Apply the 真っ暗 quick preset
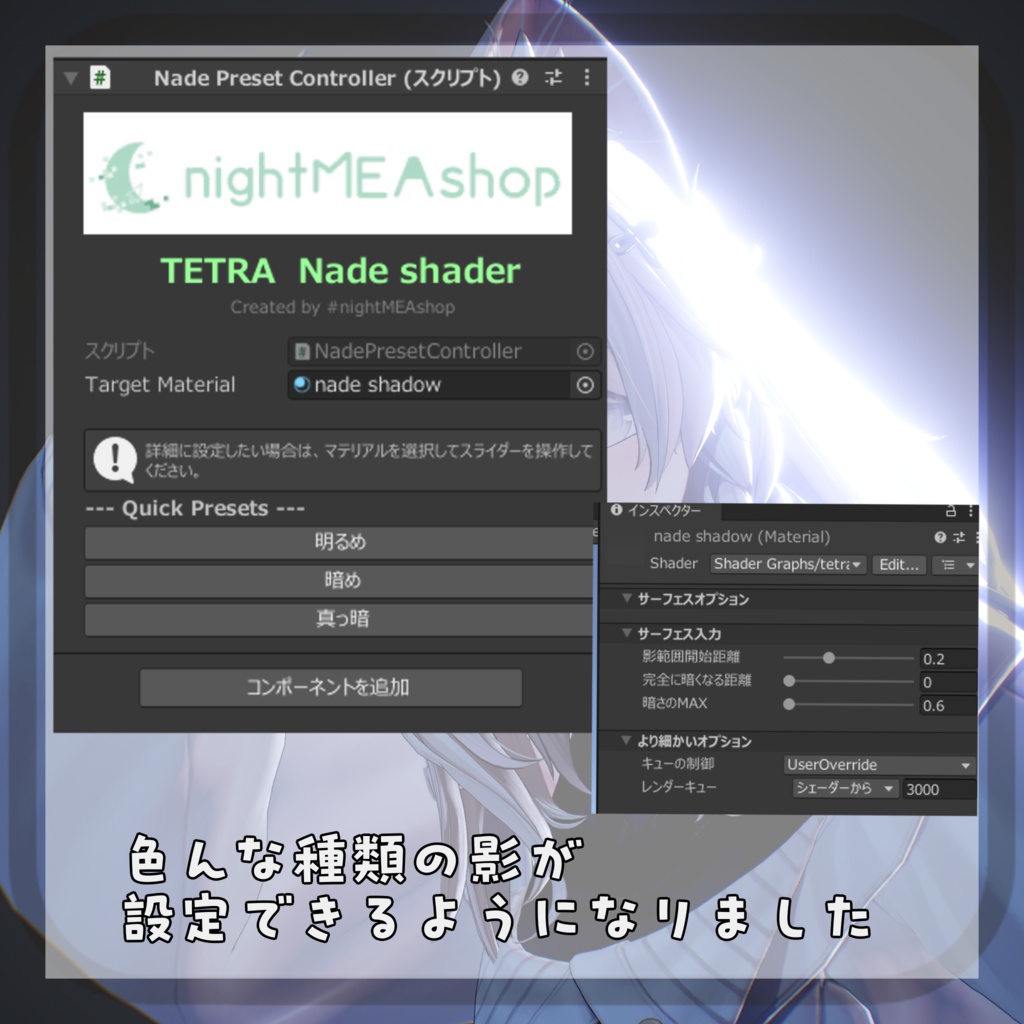The width and height of the screenshot is (1024, 1024). click(x=340, y=618)
